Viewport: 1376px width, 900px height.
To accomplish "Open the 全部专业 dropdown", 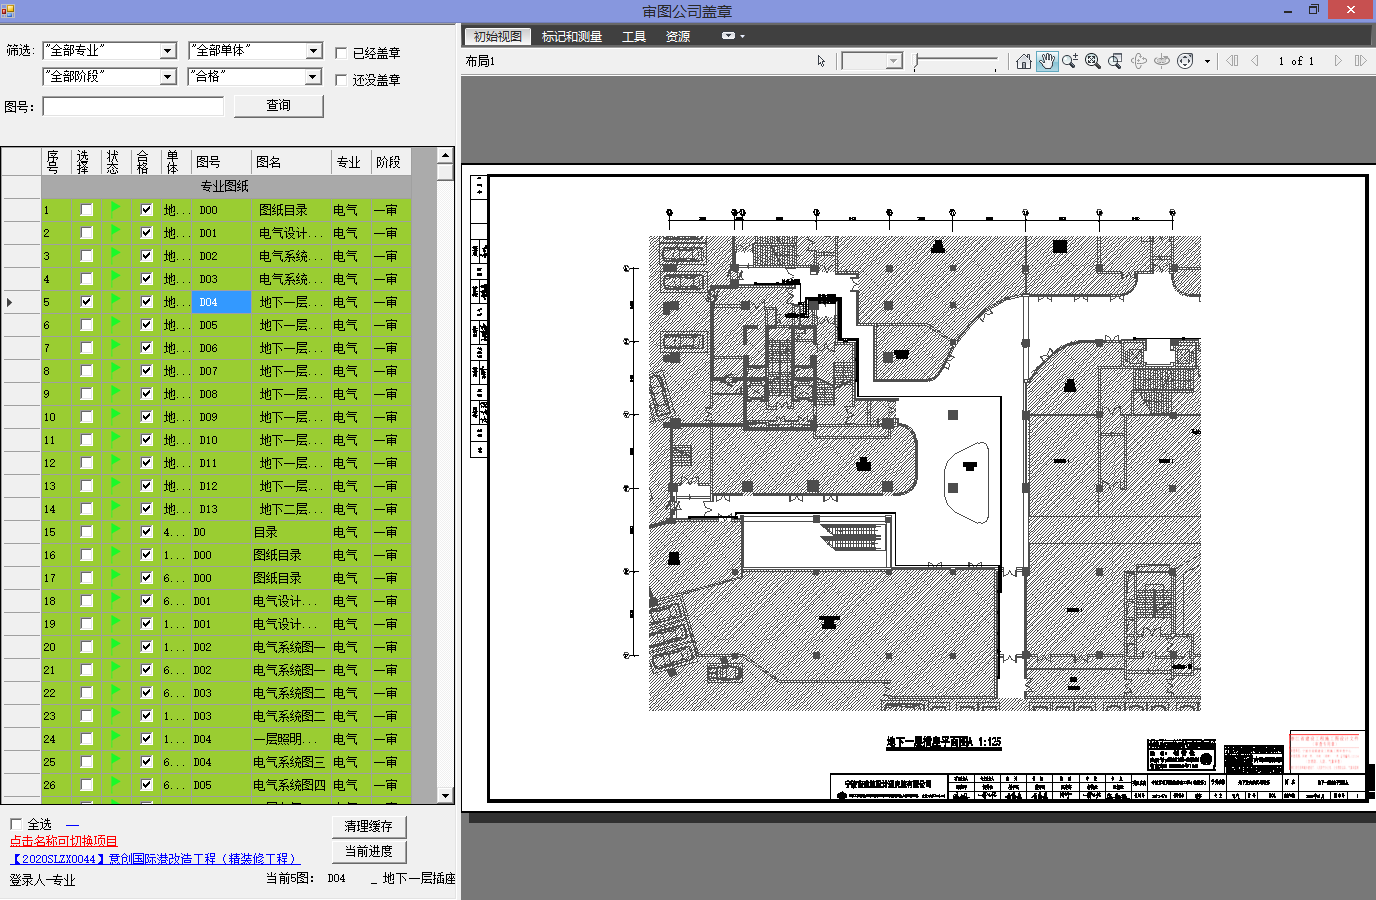I will [167, 51].
